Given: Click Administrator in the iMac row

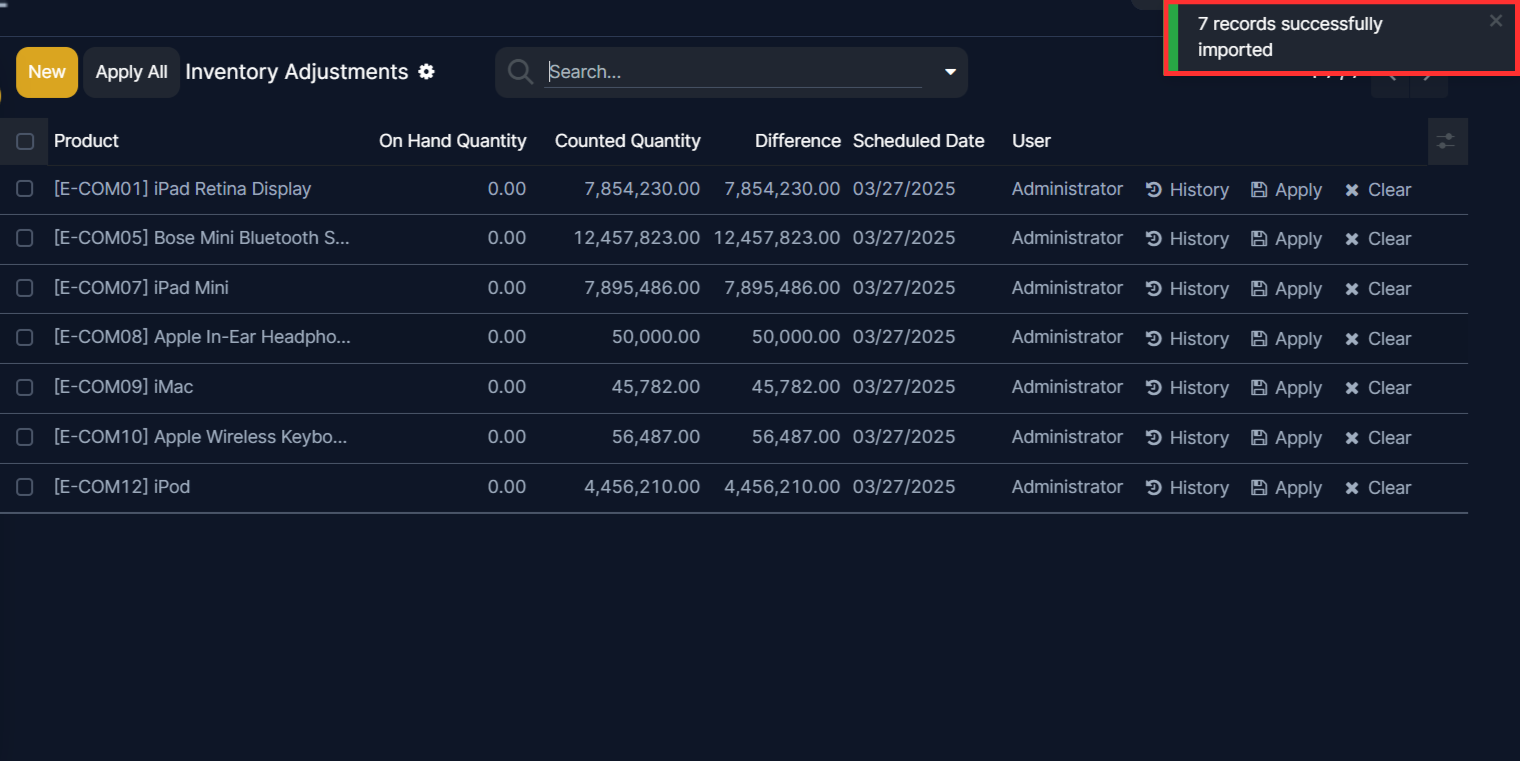Looking at the screenshot, I should click(x=1067, y=387).
